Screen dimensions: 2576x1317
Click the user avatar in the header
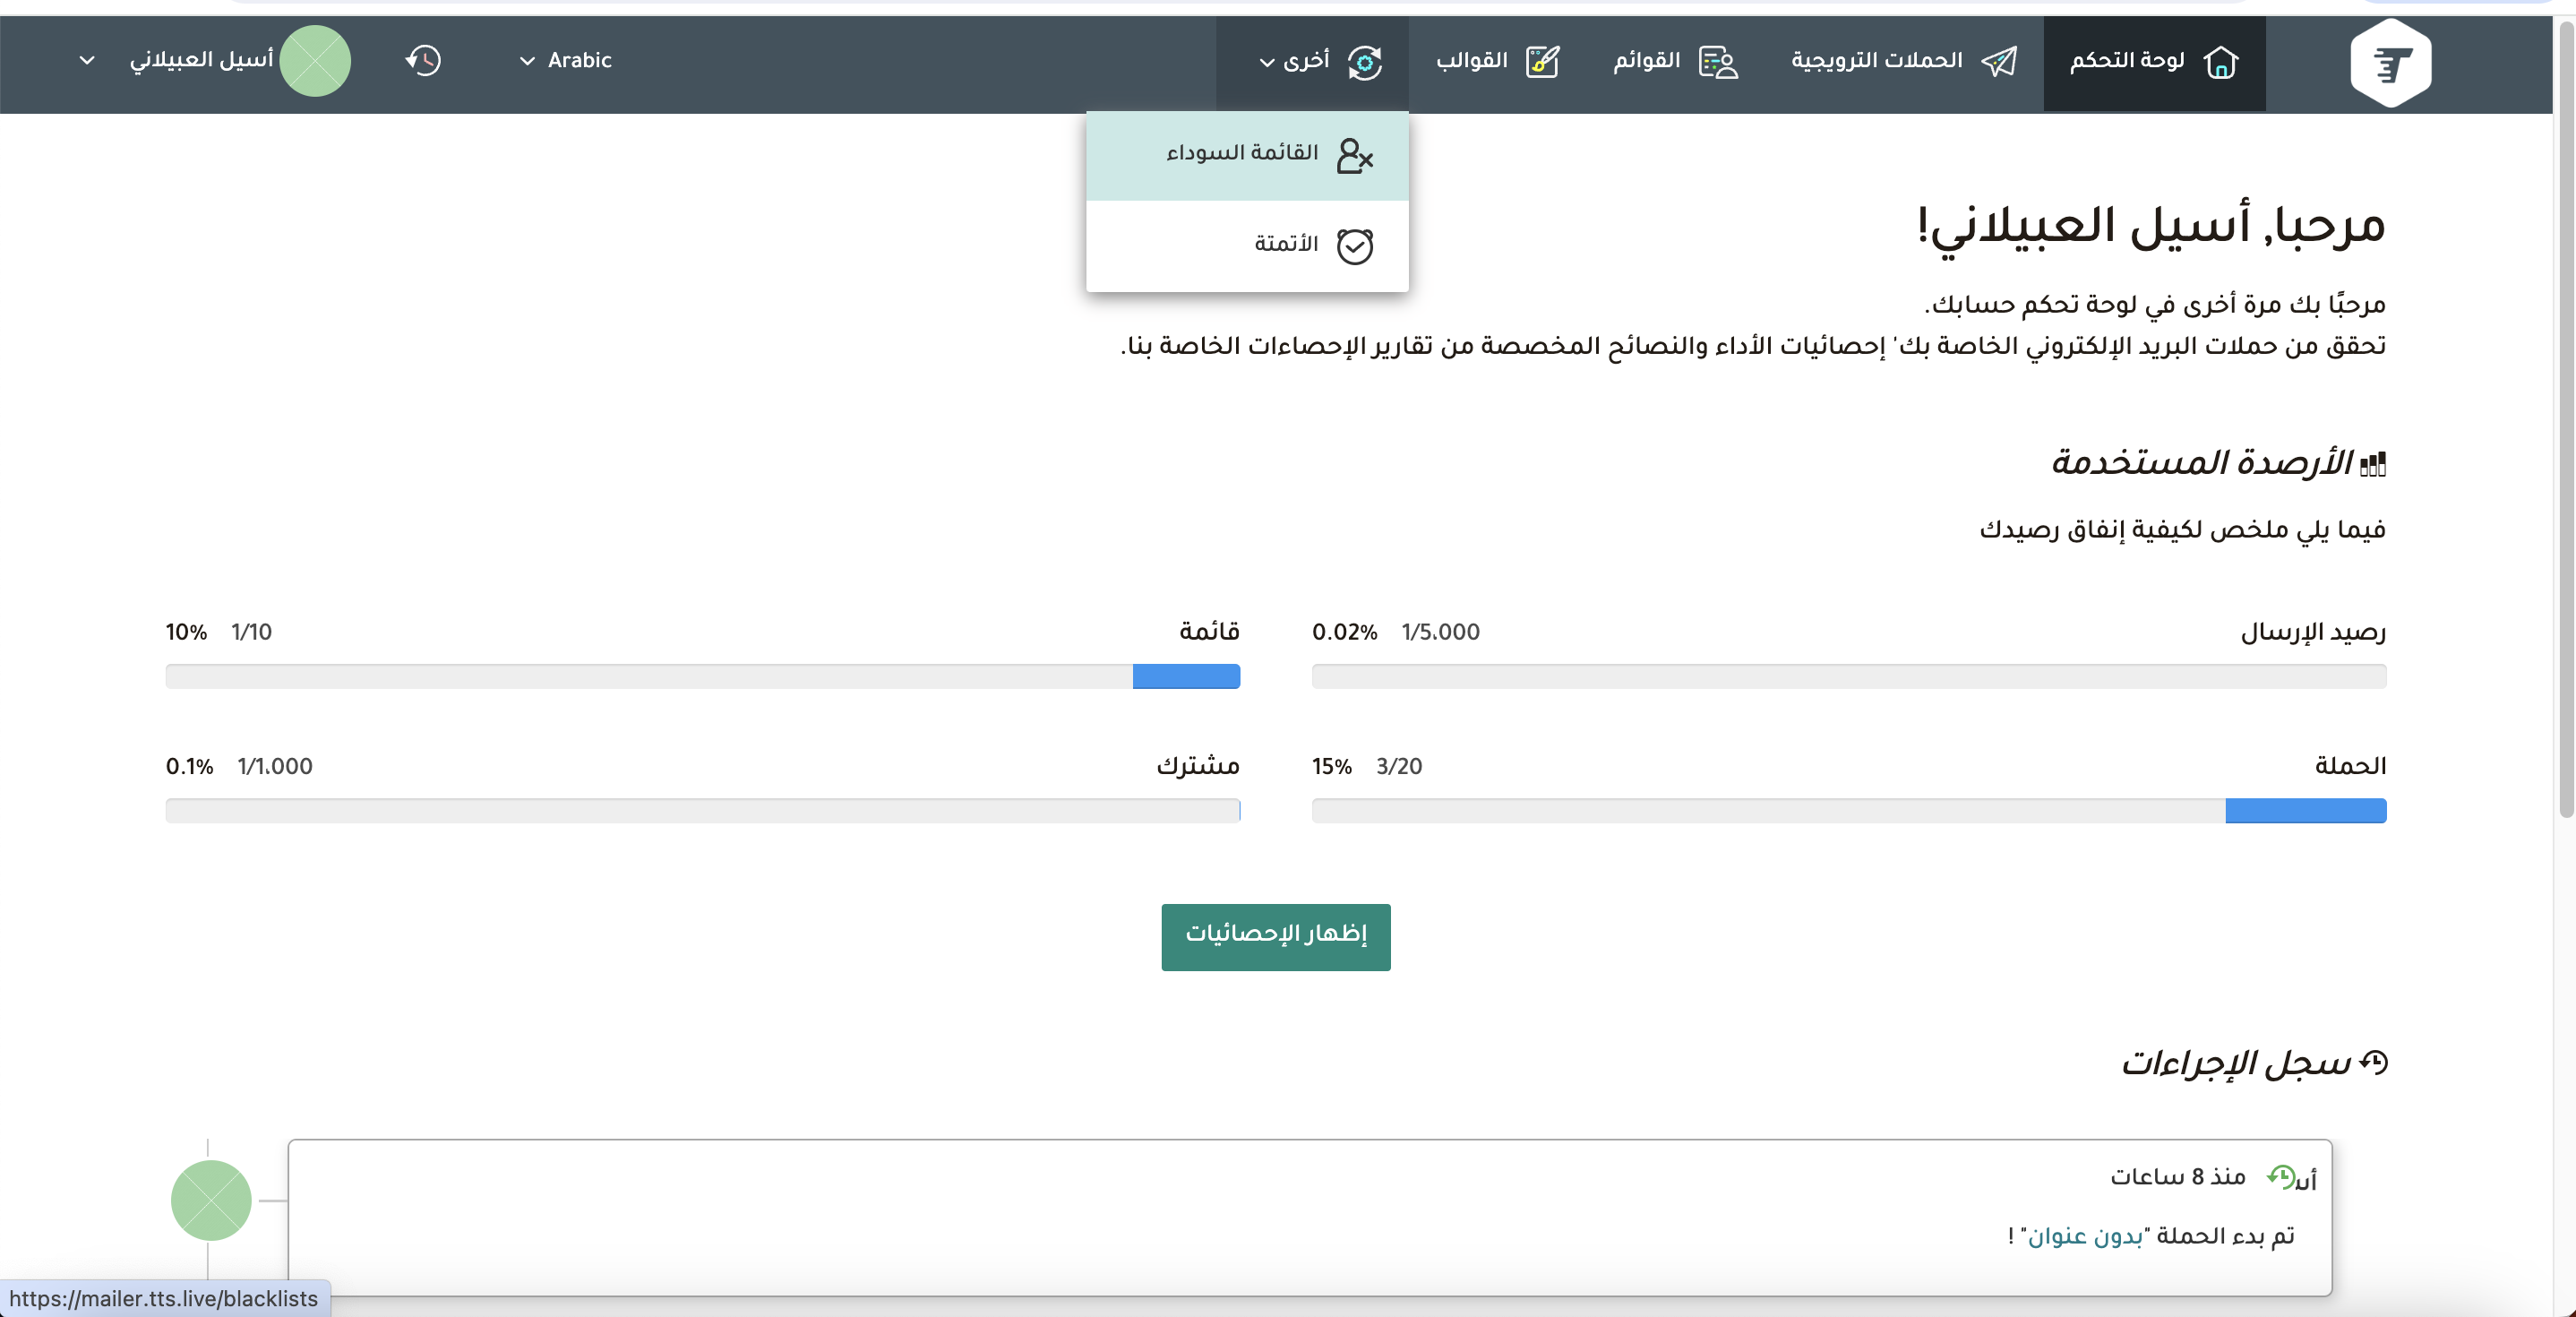315,61
